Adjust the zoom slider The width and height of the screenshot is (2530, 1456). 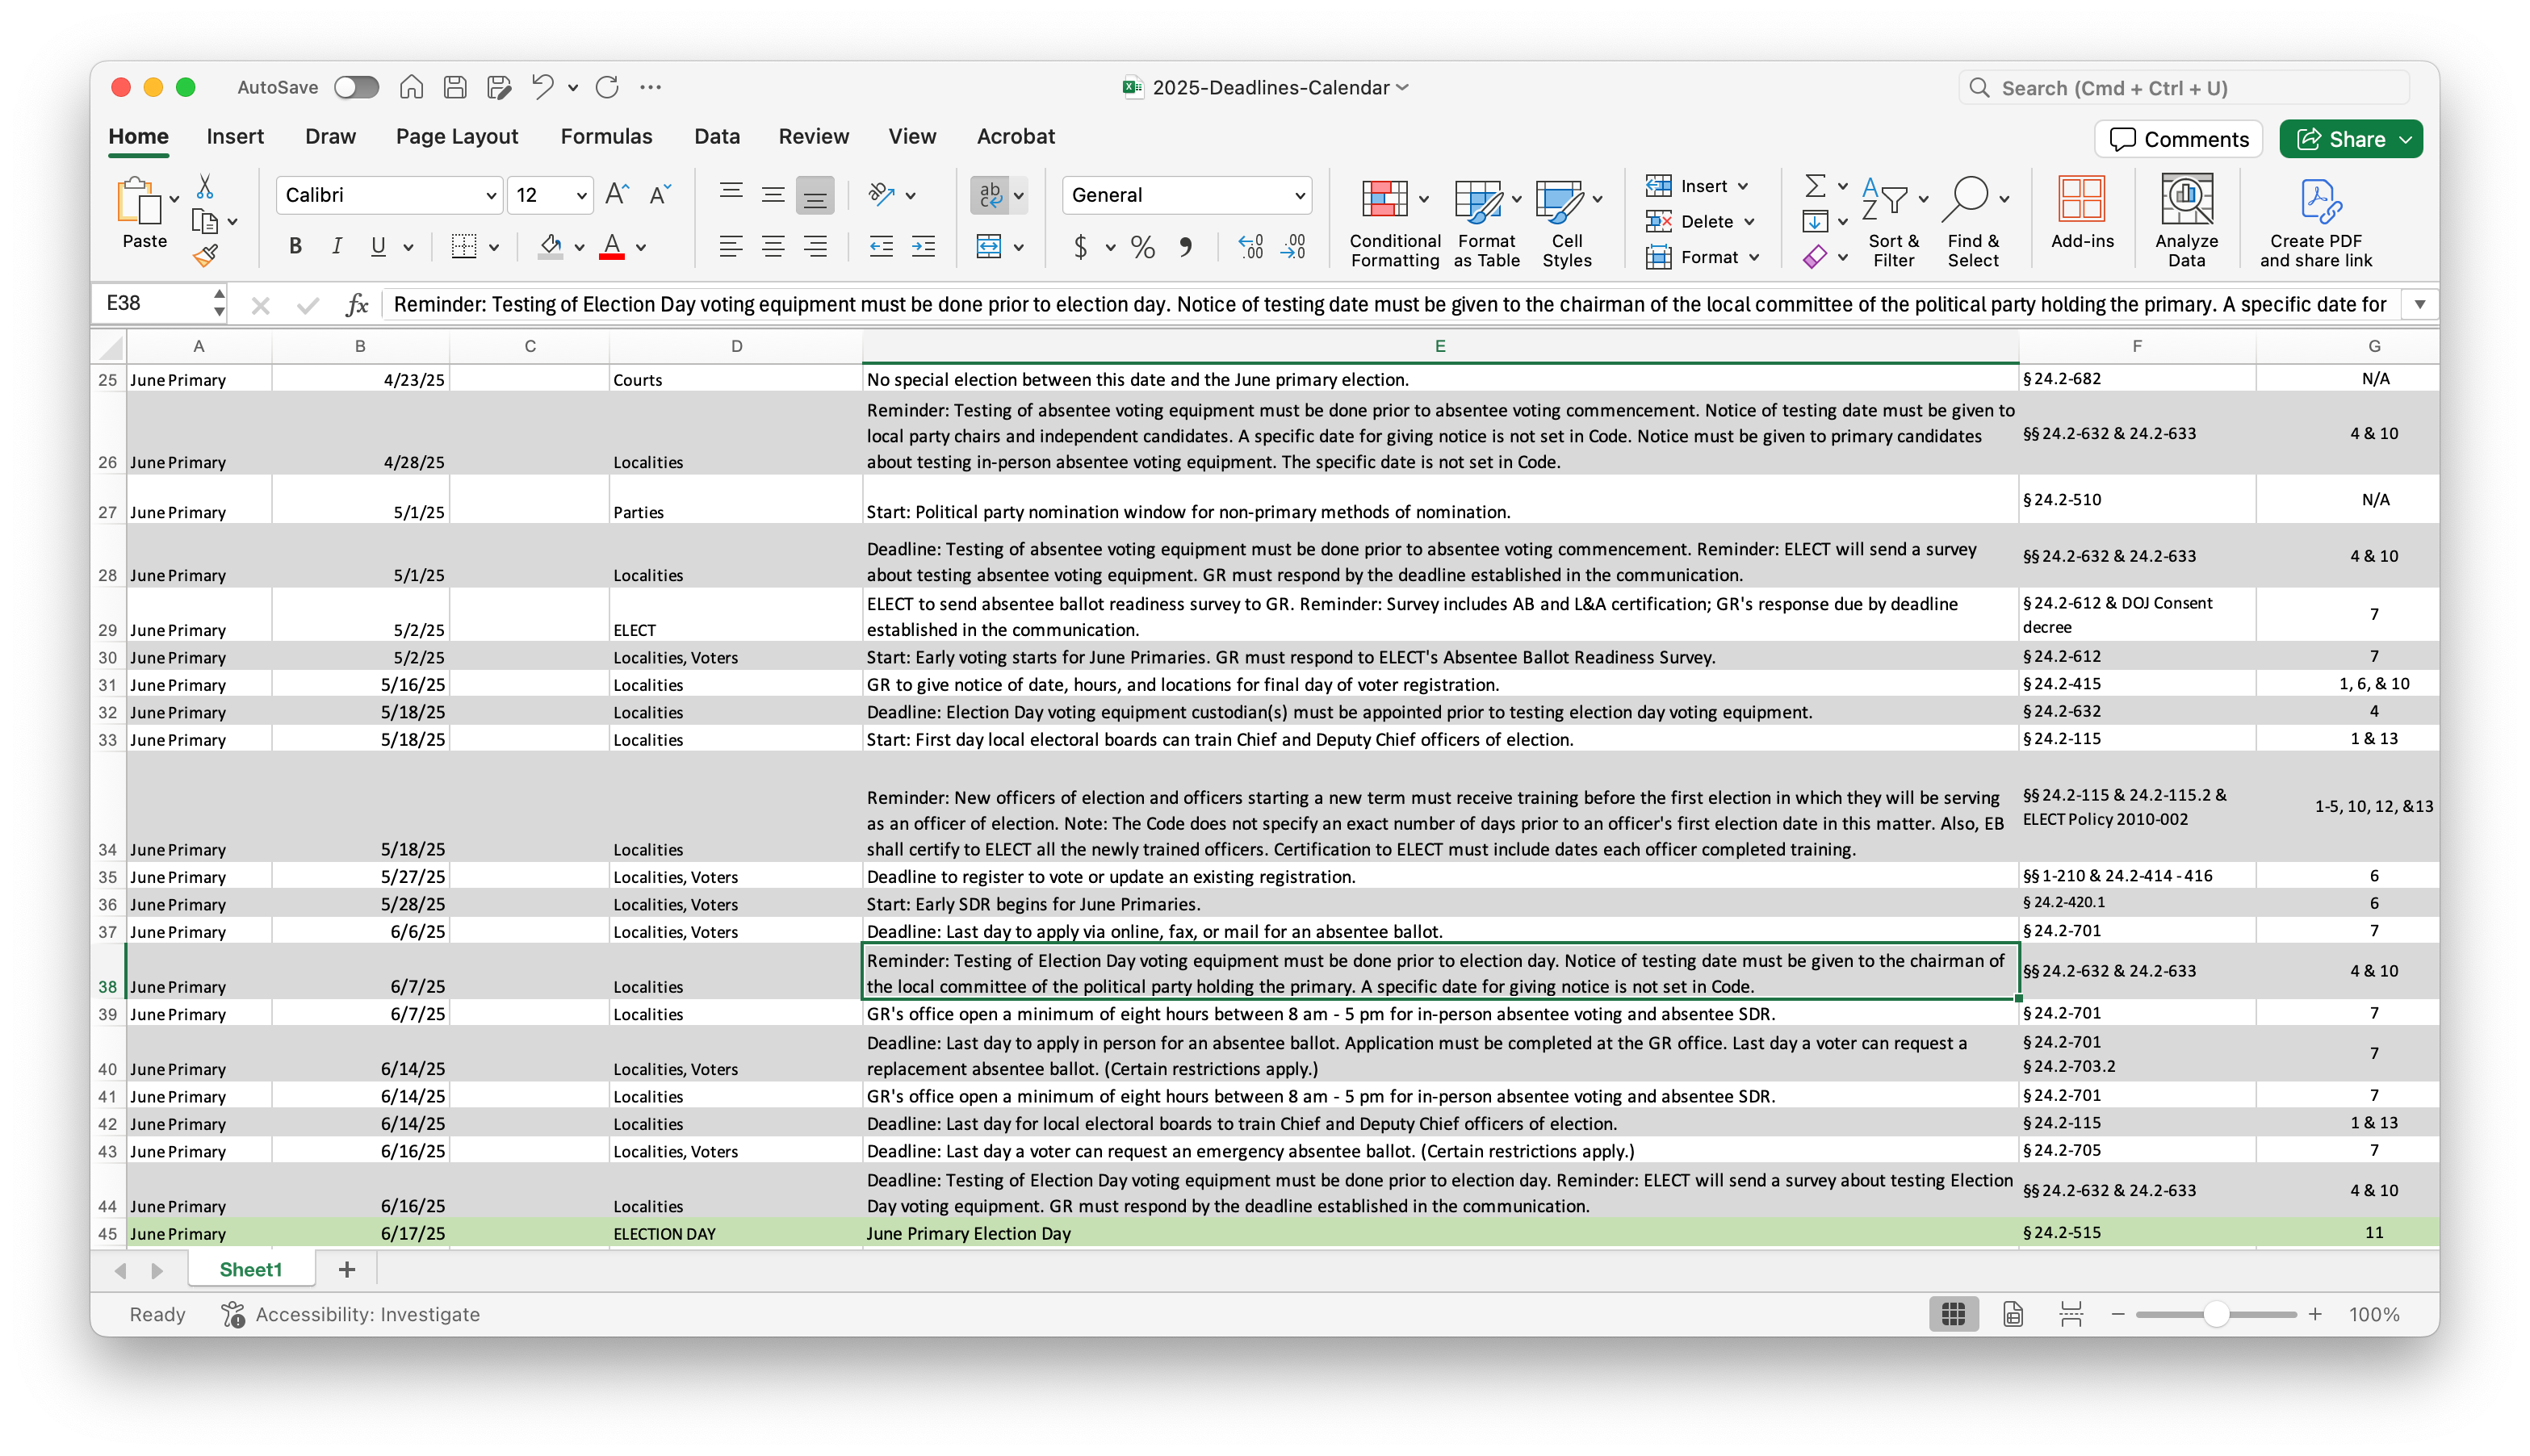[x=2216, y=1315]
